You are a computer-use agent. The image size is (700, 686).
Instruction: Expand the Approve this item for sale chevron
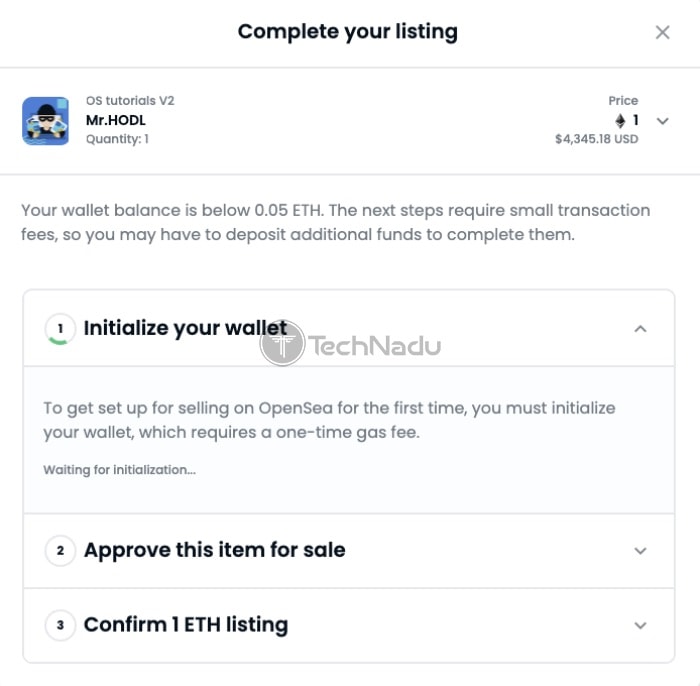click(x=641, y=551)
